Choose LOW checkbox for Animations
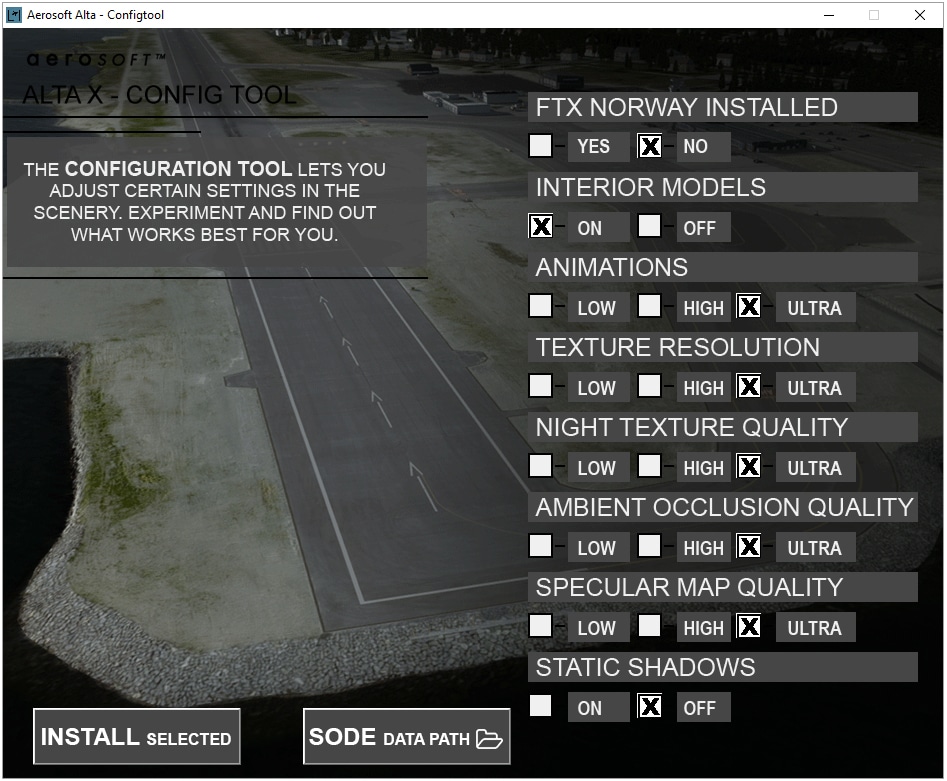 click(540, 306)
